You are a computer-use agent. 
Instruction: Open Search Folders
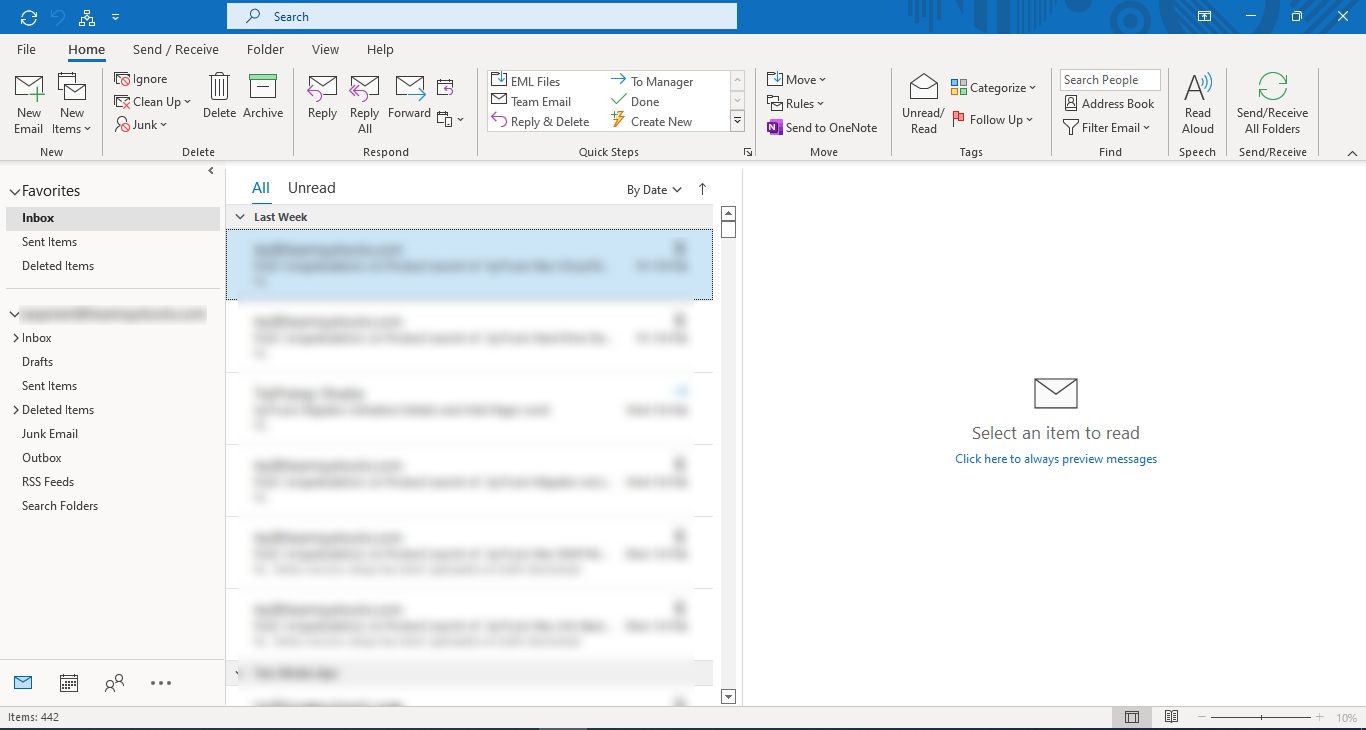point(60,506)
